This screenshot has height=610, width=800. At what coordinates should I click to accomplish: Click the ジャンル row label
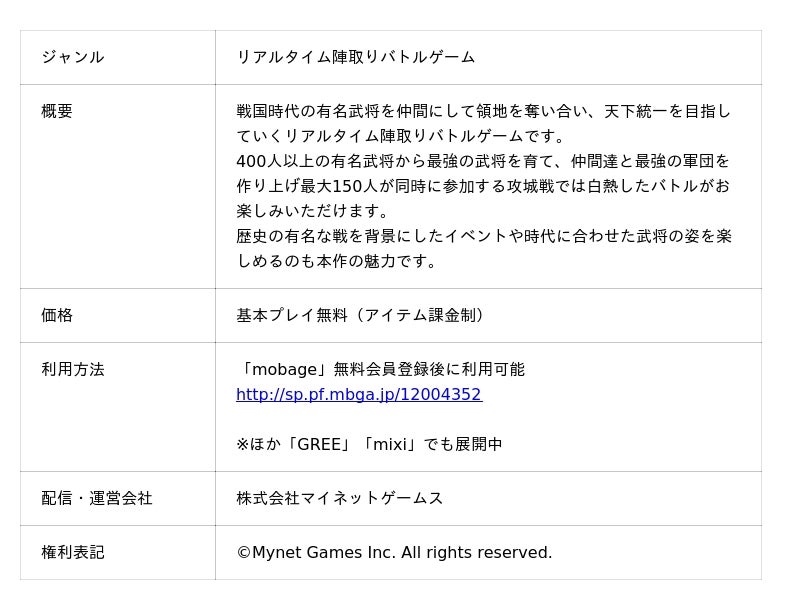pyautogui.click(x=72, y=57)
